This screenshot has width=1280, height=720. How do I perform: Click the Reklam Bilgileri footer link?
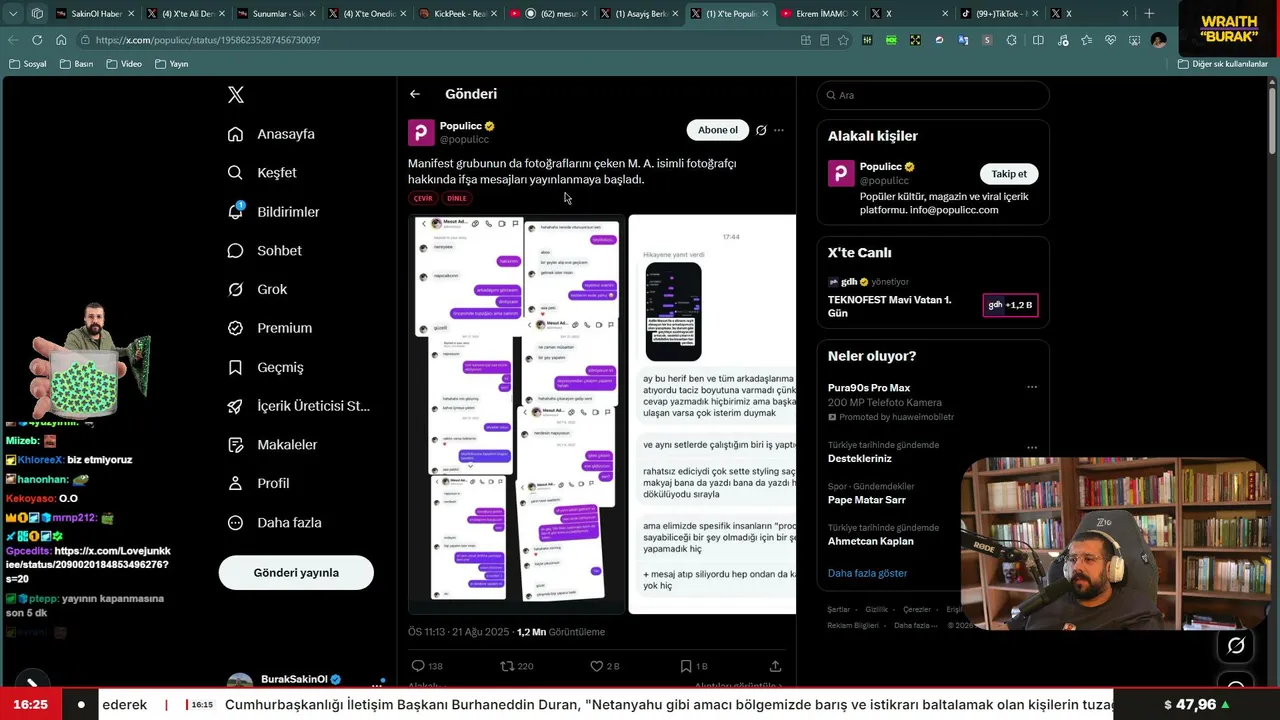point(853,626)
